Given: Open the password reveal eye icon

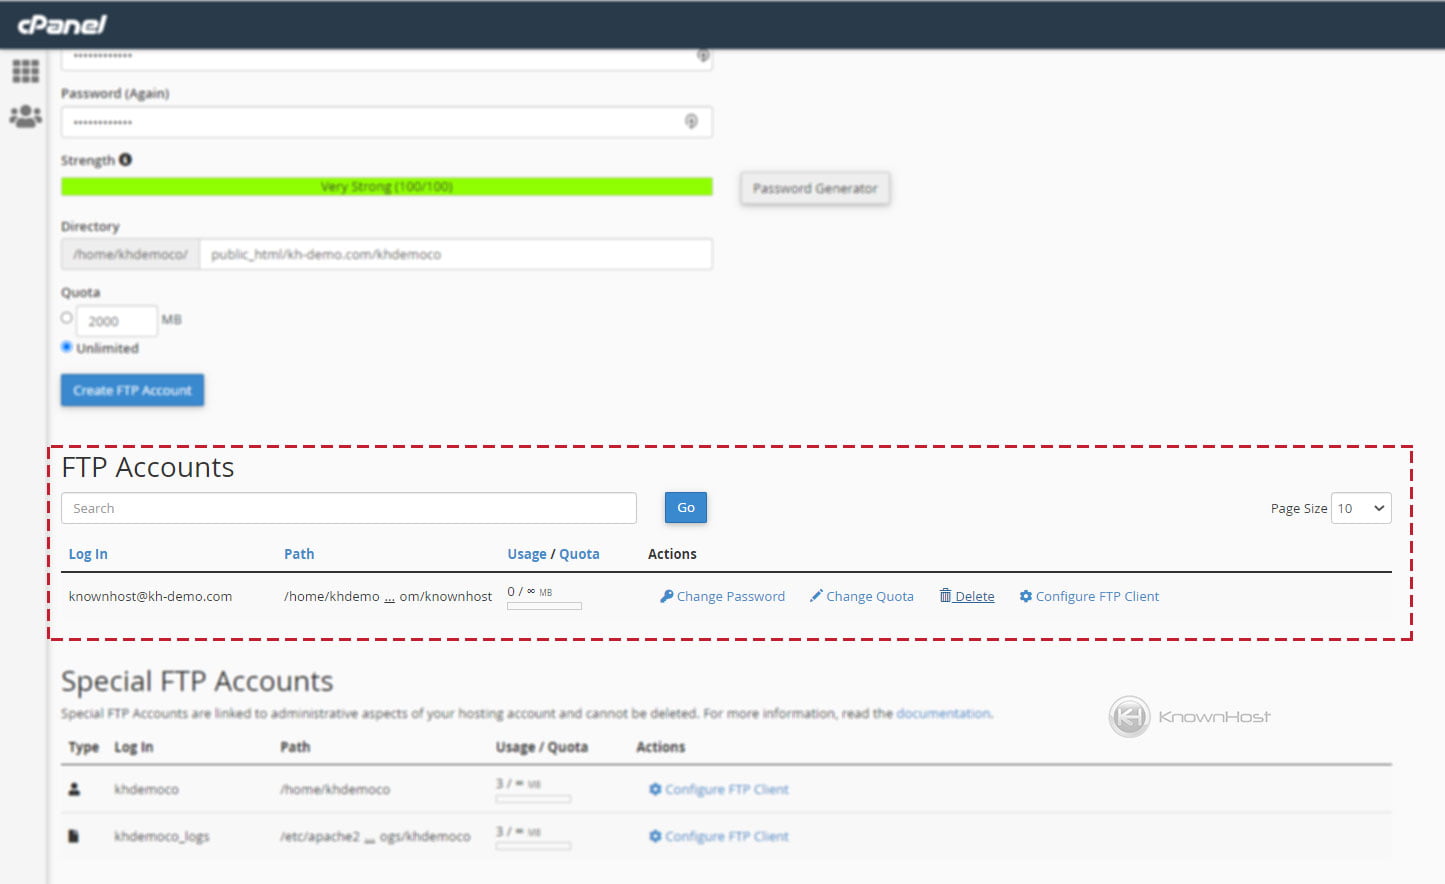Looking at the screenshot, I should (692, 121).
